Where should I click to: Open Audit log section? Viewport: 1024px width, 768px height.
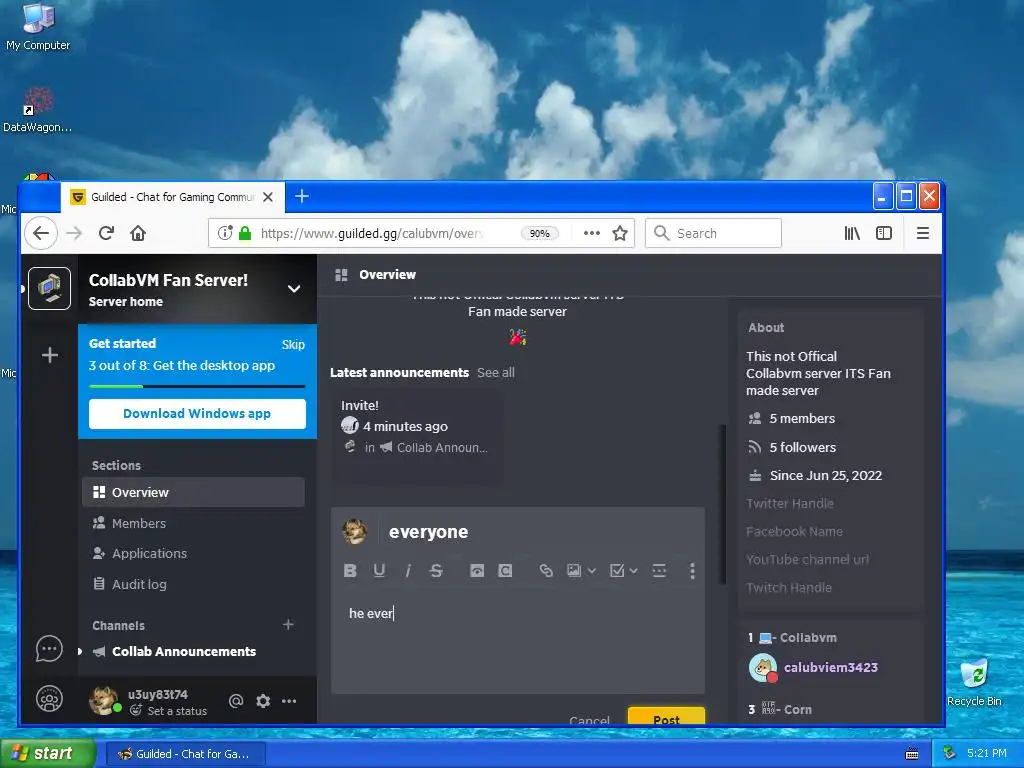click(193, 584)
